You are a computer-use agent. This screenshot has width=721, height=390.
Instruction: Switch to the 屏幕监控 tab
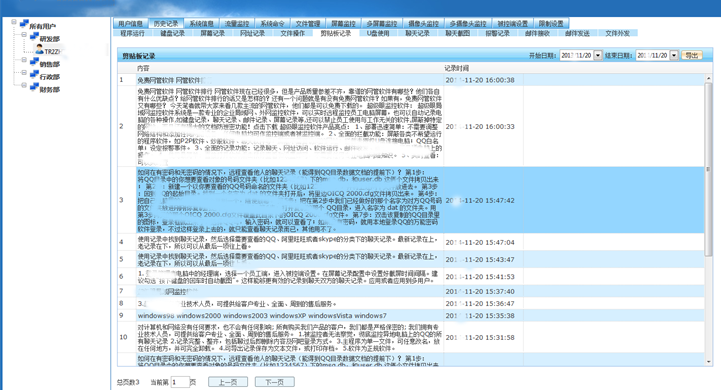(343, 23)
